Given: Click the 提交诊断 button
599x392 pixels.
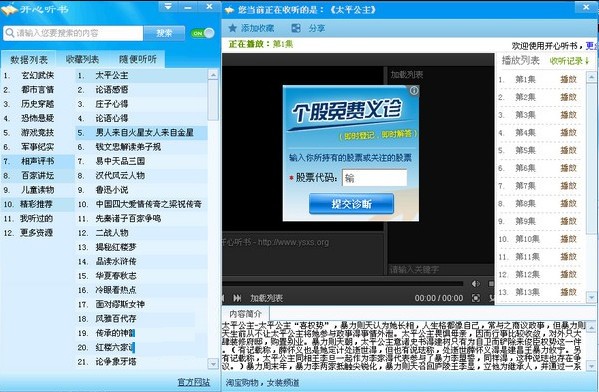Looking at the screenshot, I should 351,204.
